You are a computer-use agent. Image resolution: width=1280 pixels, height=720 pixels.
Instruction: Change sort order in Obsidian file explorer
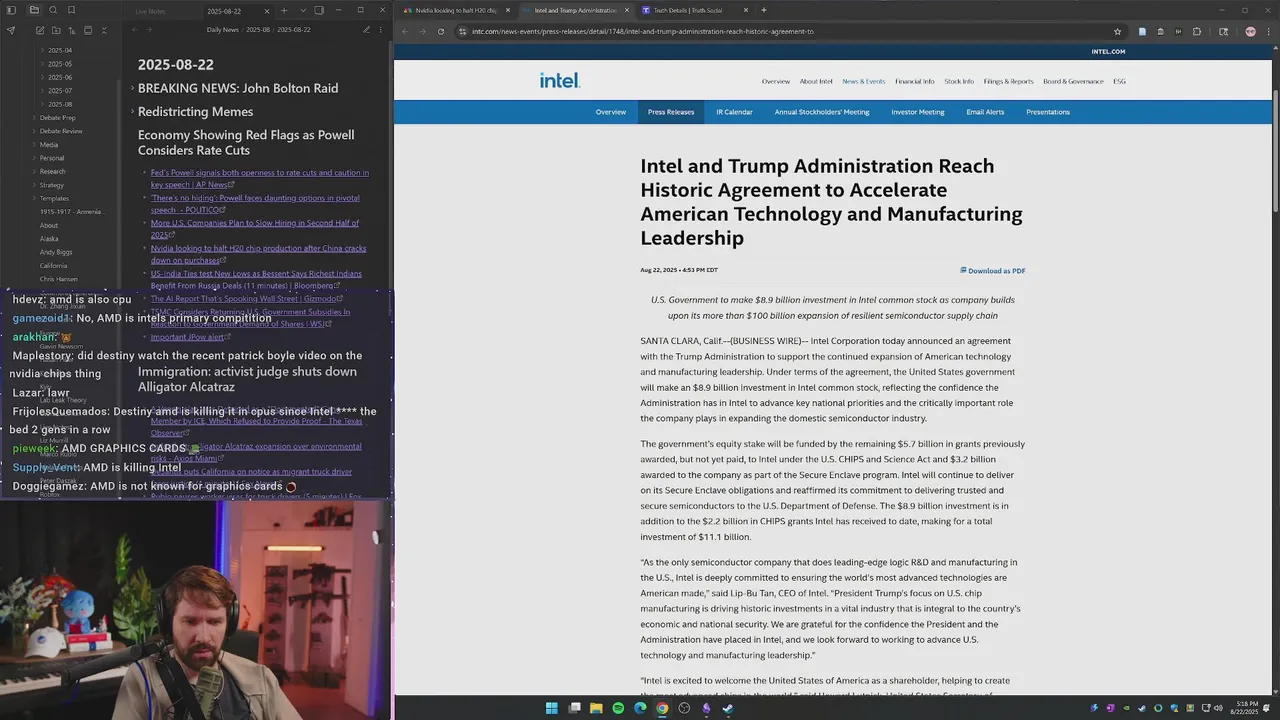pos(73,30)
